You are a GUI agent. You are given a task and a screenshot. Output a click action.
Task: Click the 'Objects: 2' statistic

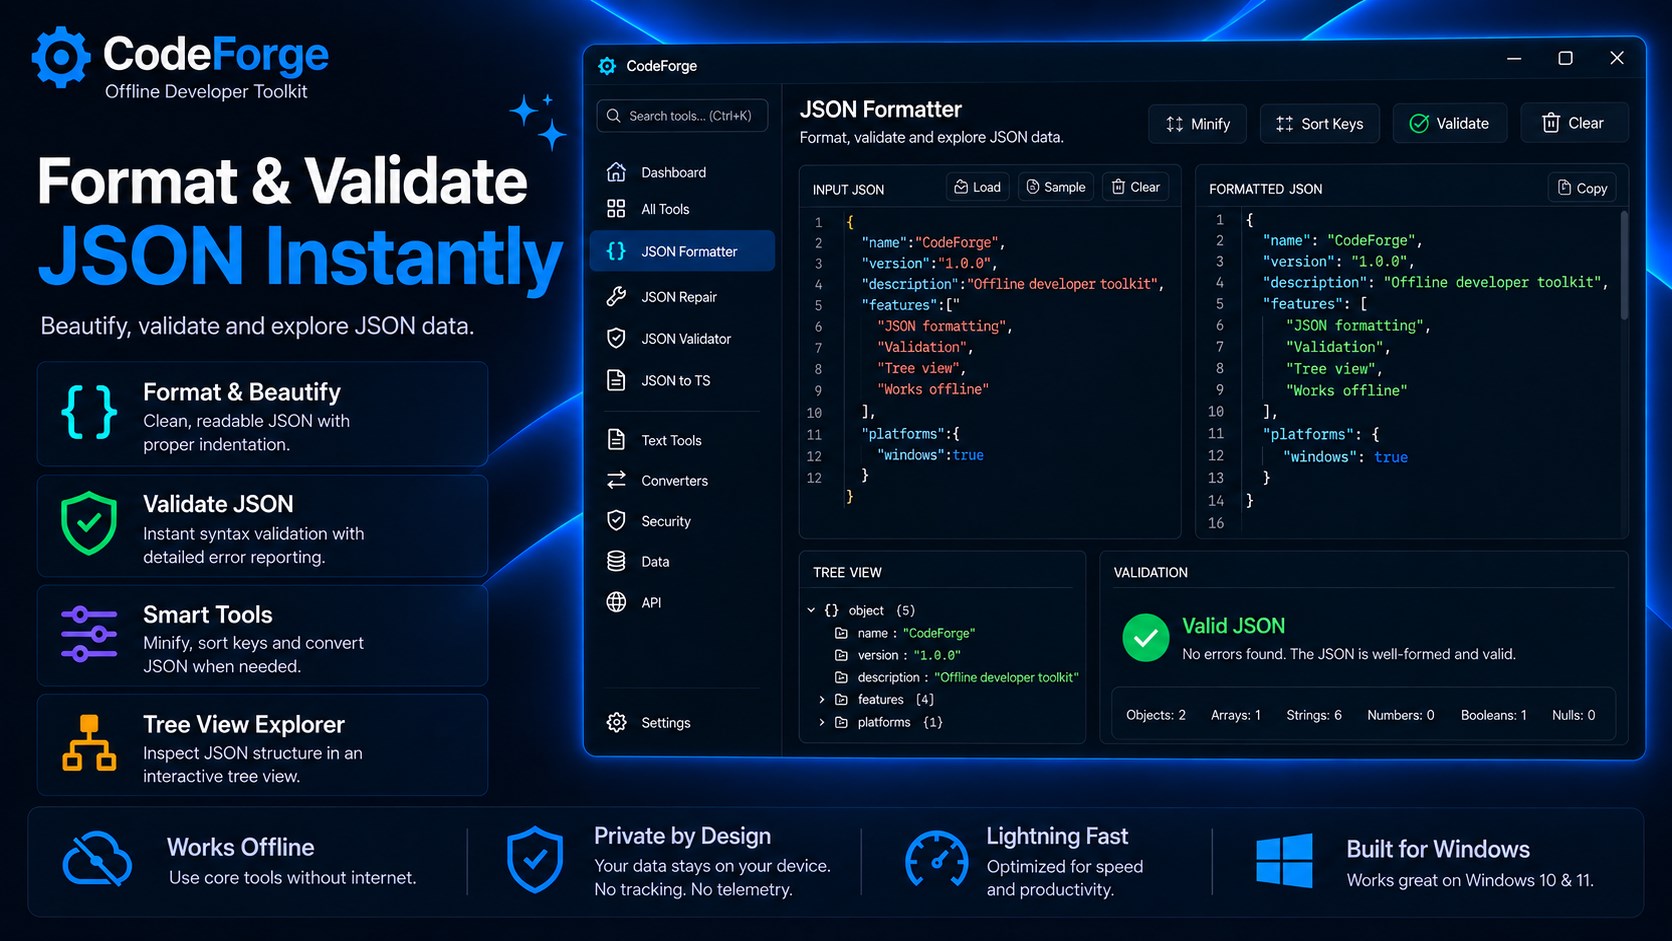click(x=1156, y=715)
